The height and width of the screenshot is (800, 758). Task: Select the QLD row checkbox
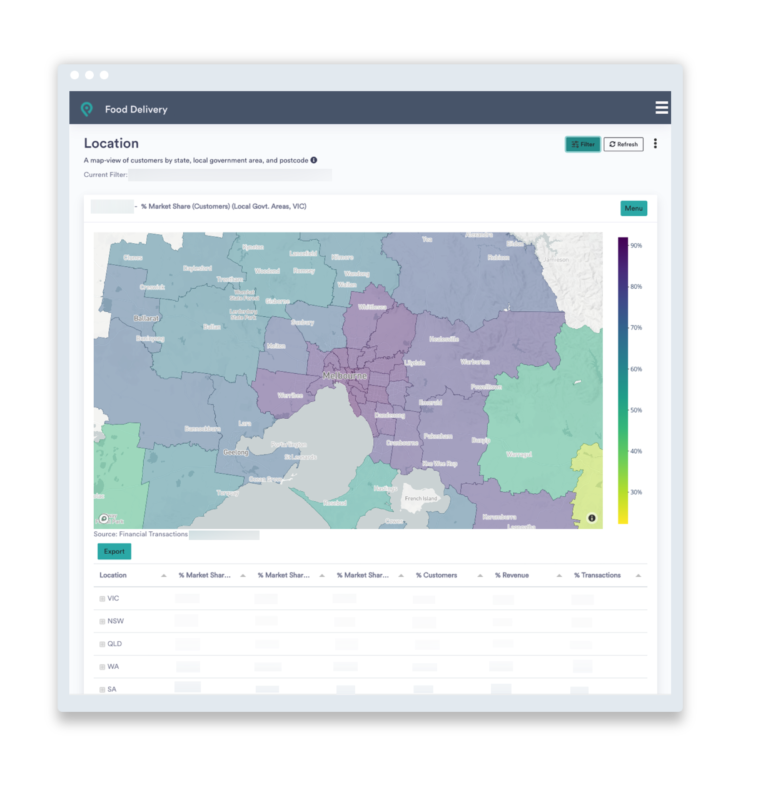pyautogui.click(x=102, y=644)
